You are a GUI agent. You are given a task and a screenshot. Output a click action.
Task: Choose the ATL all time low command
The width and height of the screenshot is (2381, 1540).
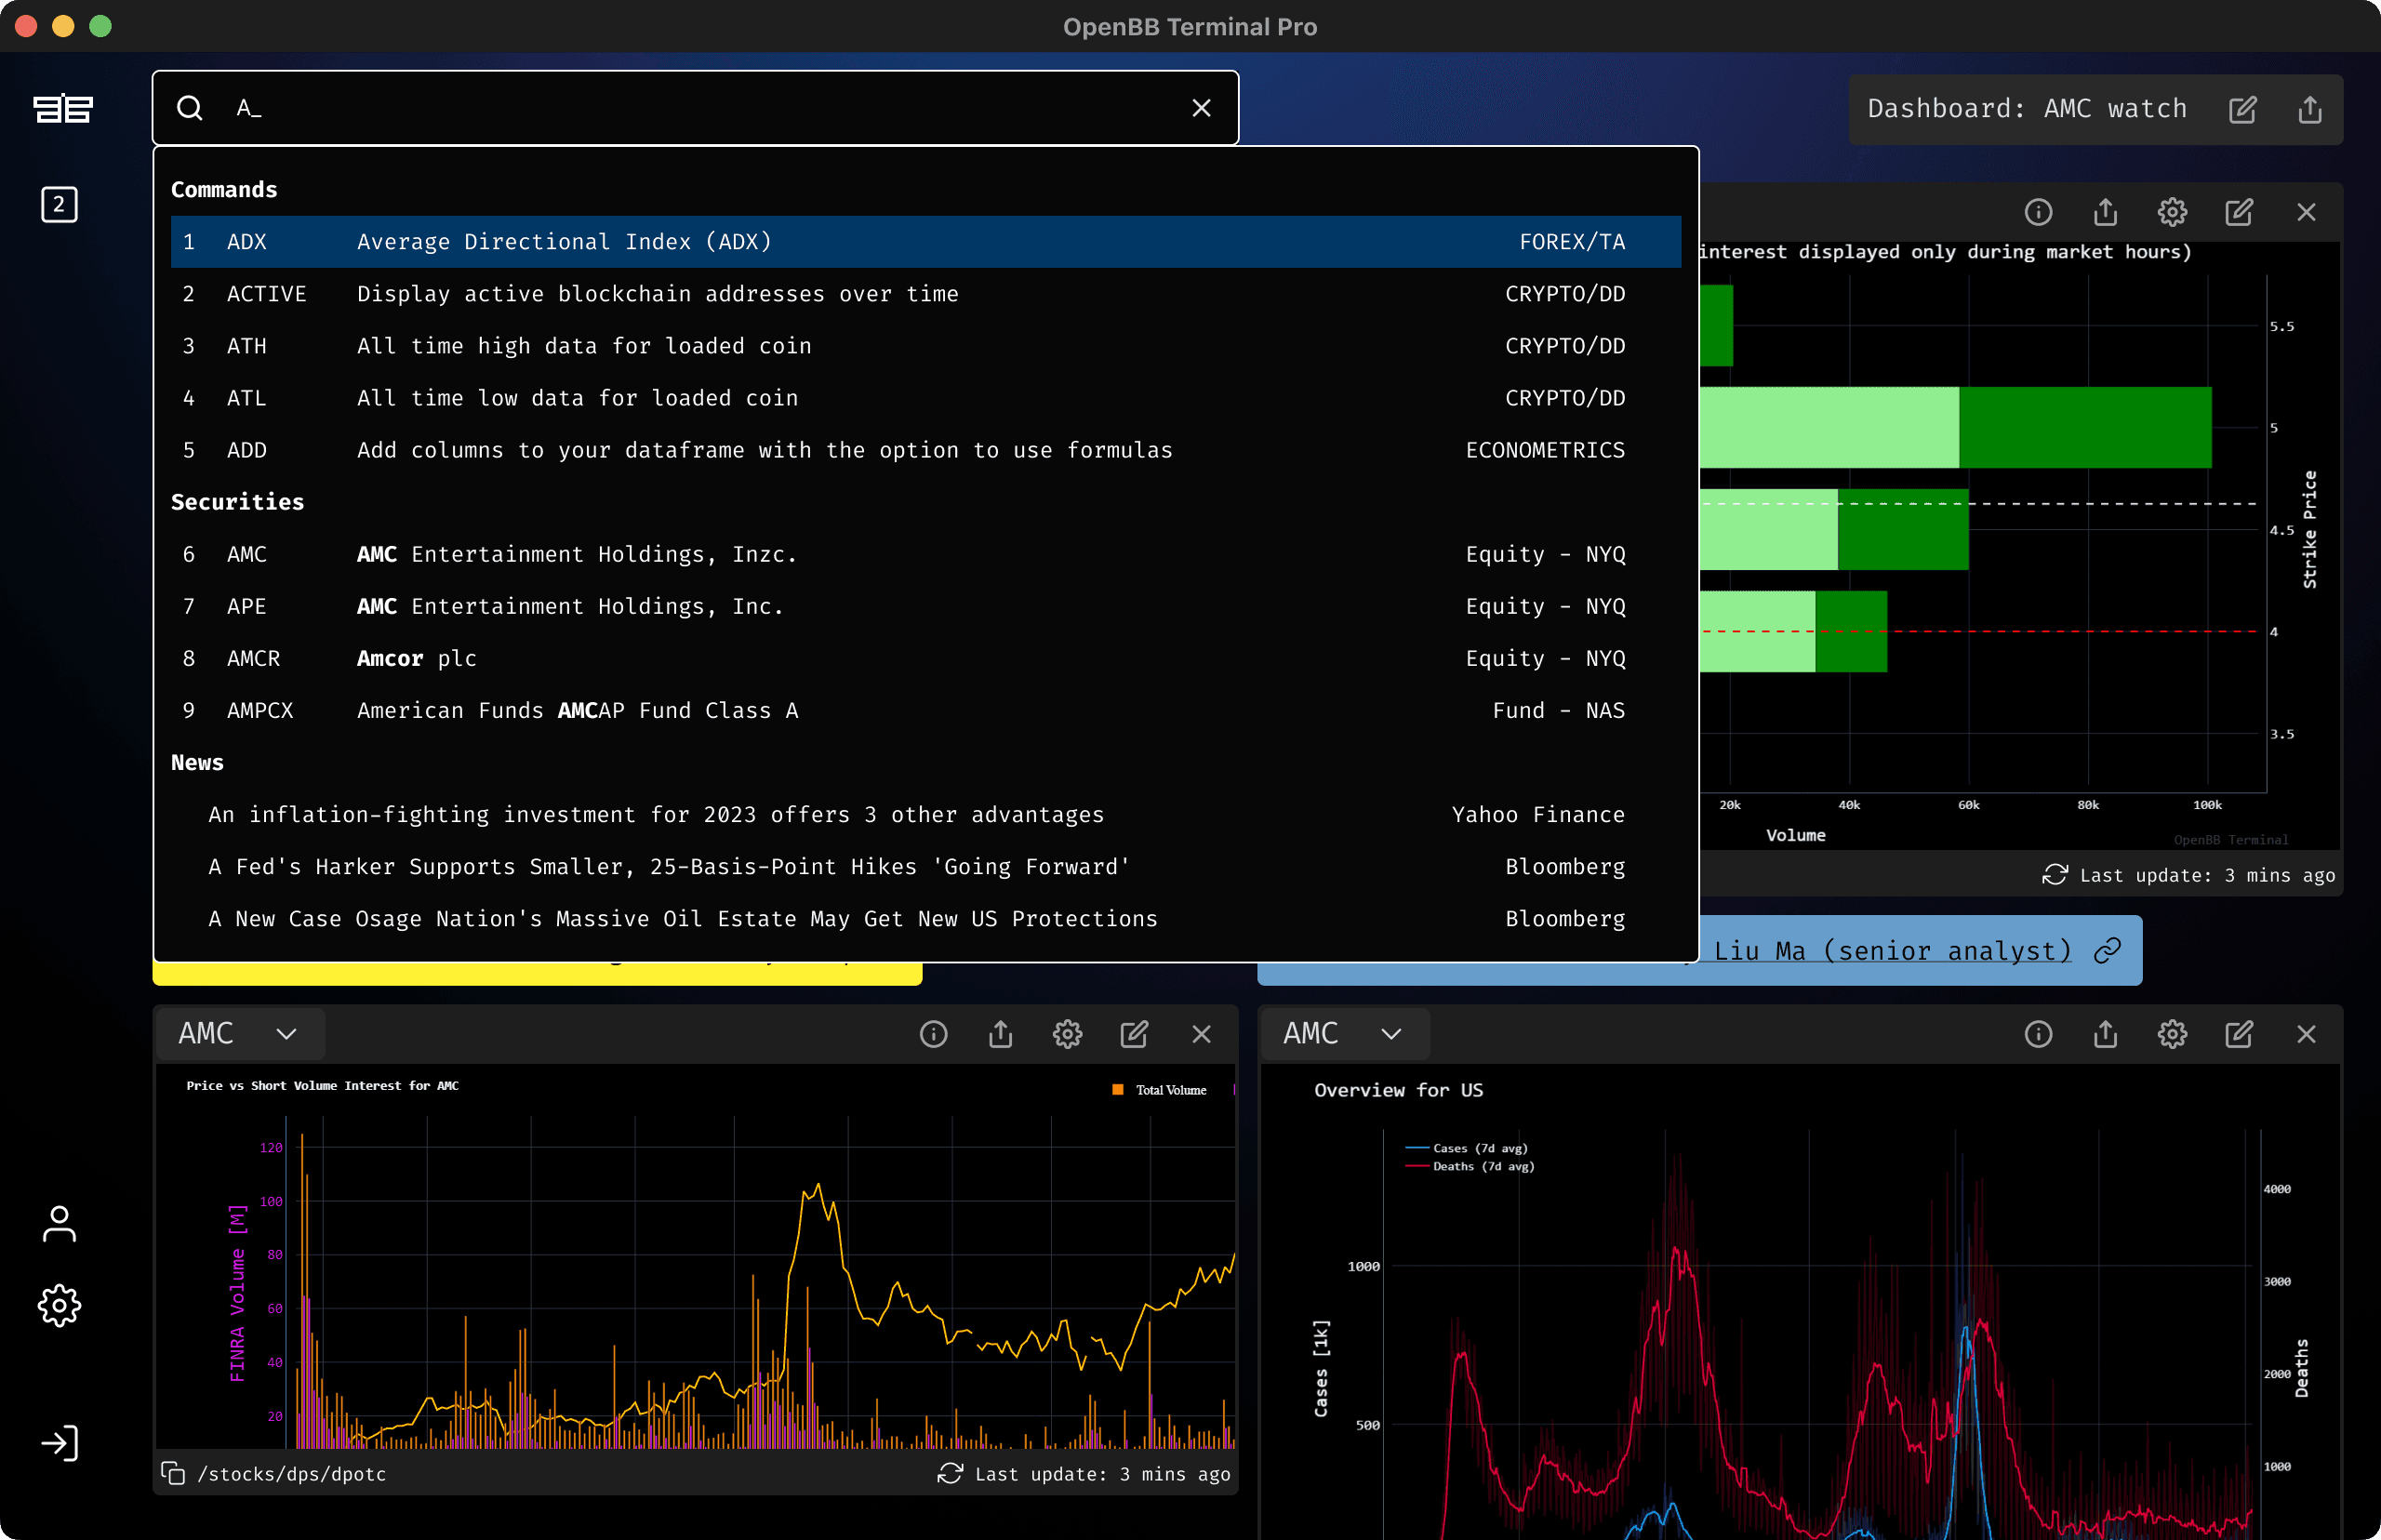(x=925, y=398)
